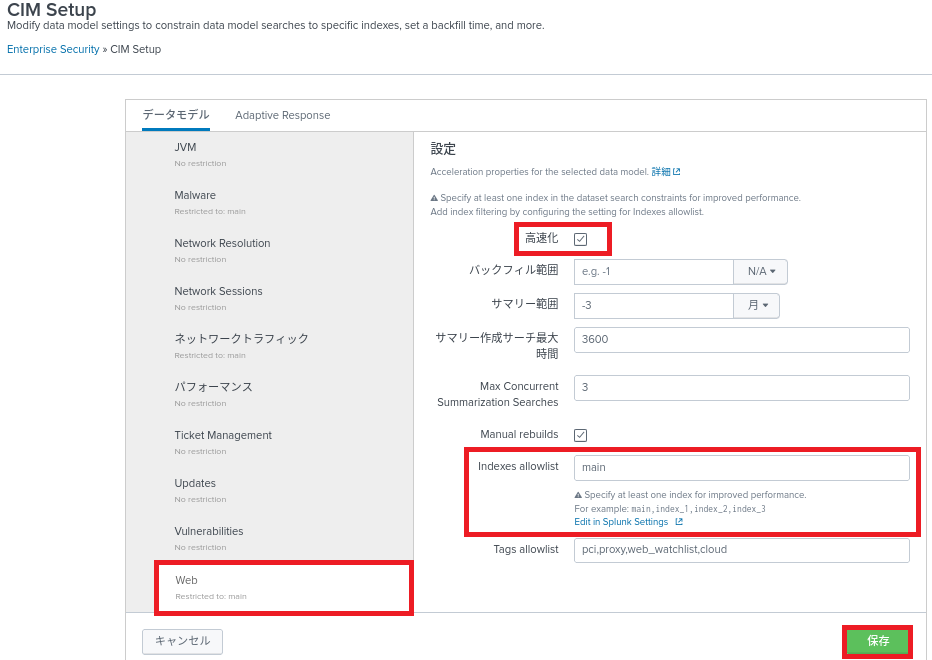Click the キャンセル cancel button
932x660 pixels.
(182, 641)
